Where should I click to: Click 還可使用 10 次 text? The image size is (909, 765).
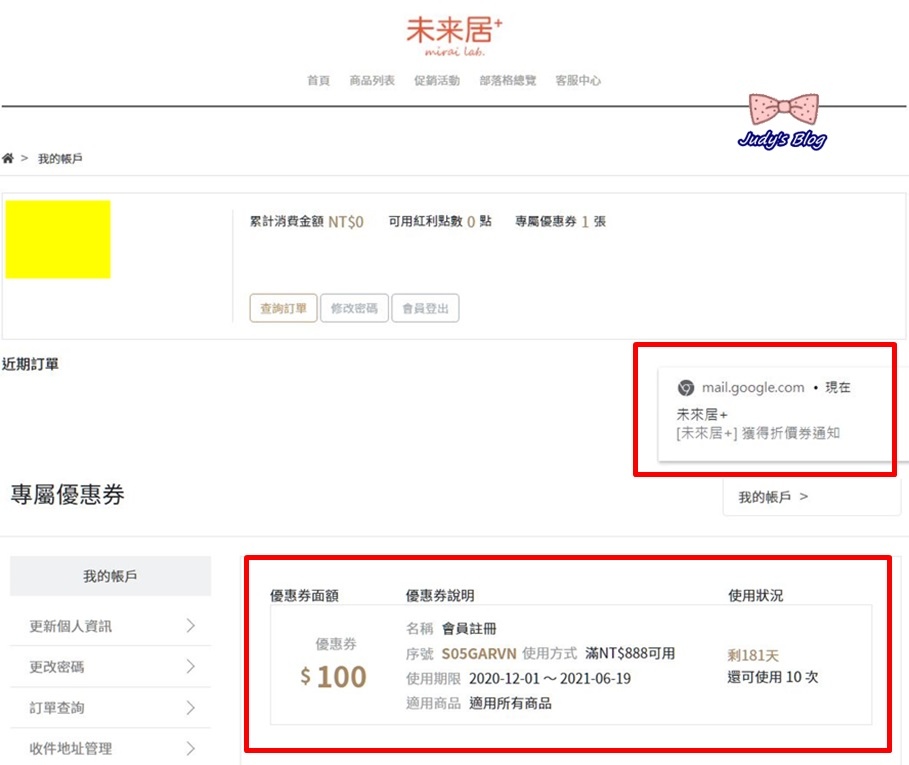click(773, 677)
